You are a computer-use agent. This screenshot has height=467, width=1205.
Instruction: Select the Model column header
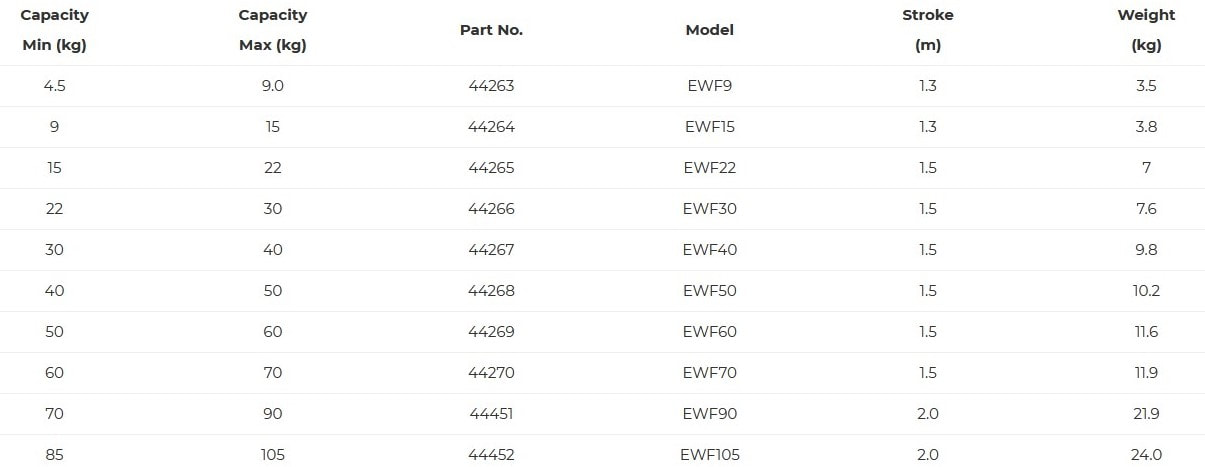tap(709, 30)
